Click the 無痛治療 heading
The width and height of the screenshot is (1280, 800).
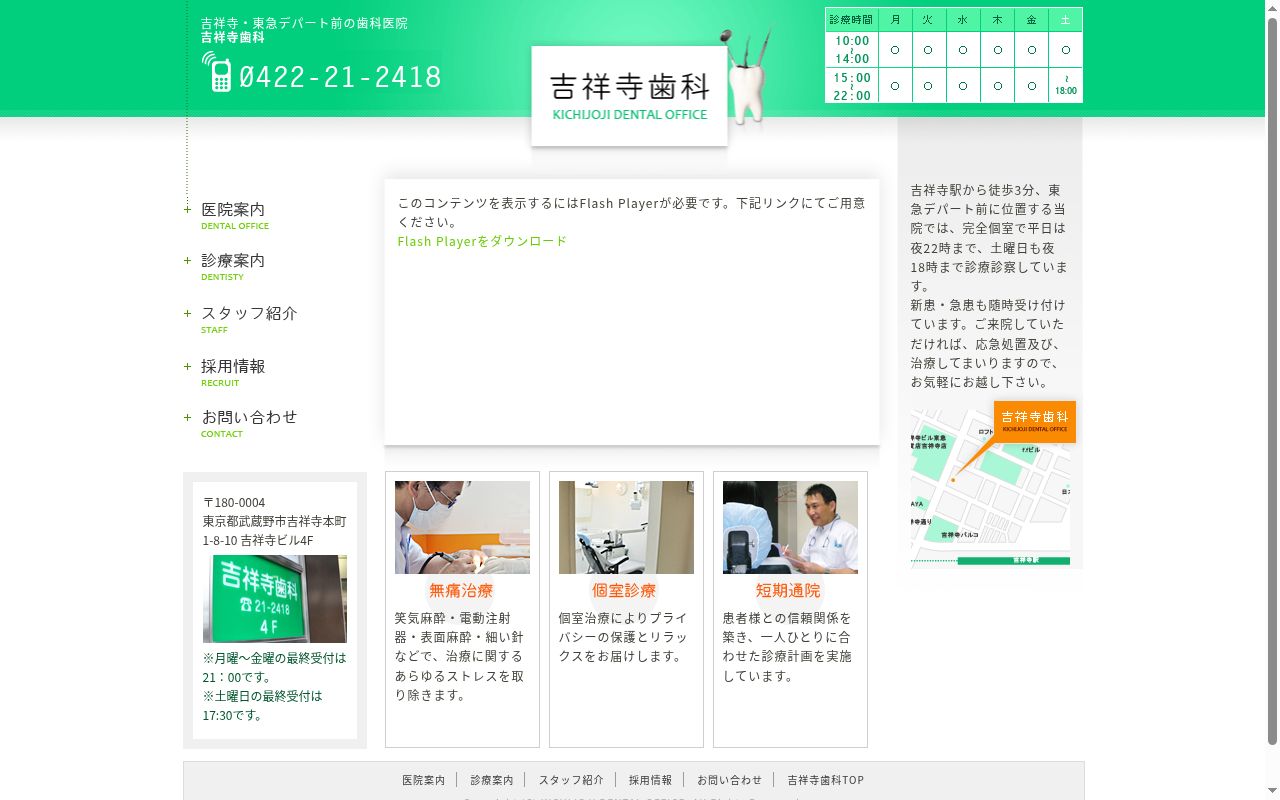click(x=461, y=590)
